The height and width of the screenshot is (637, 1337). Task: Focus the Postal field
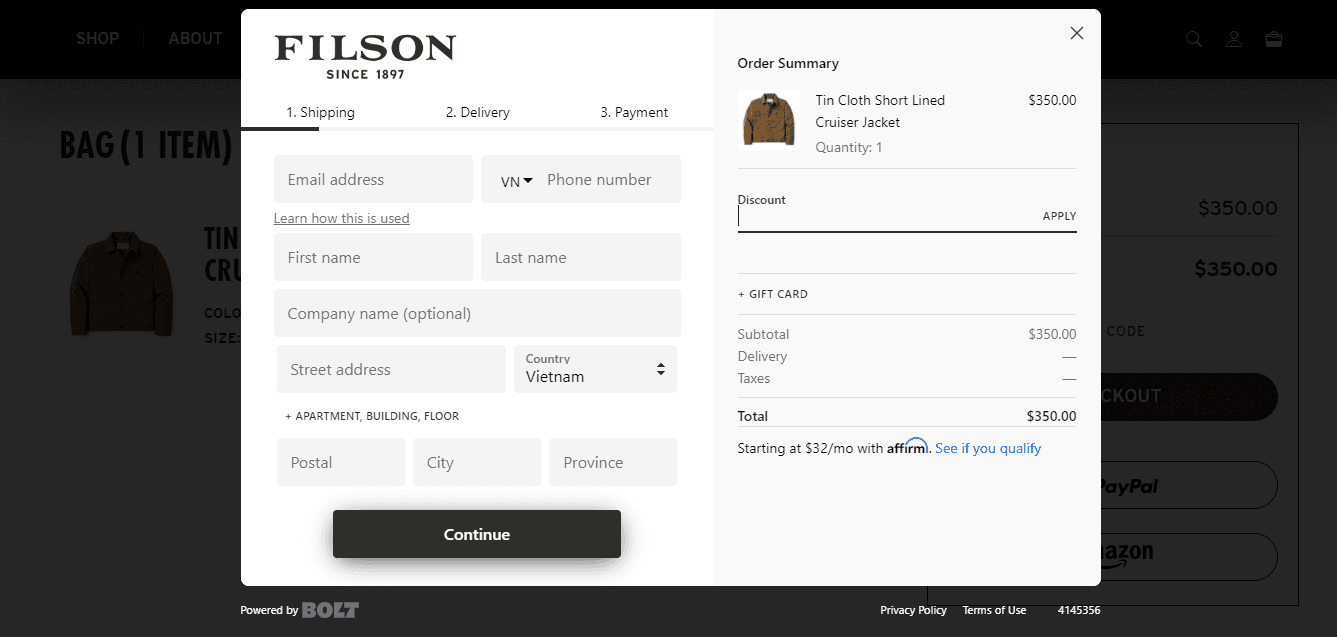(341, 462)
